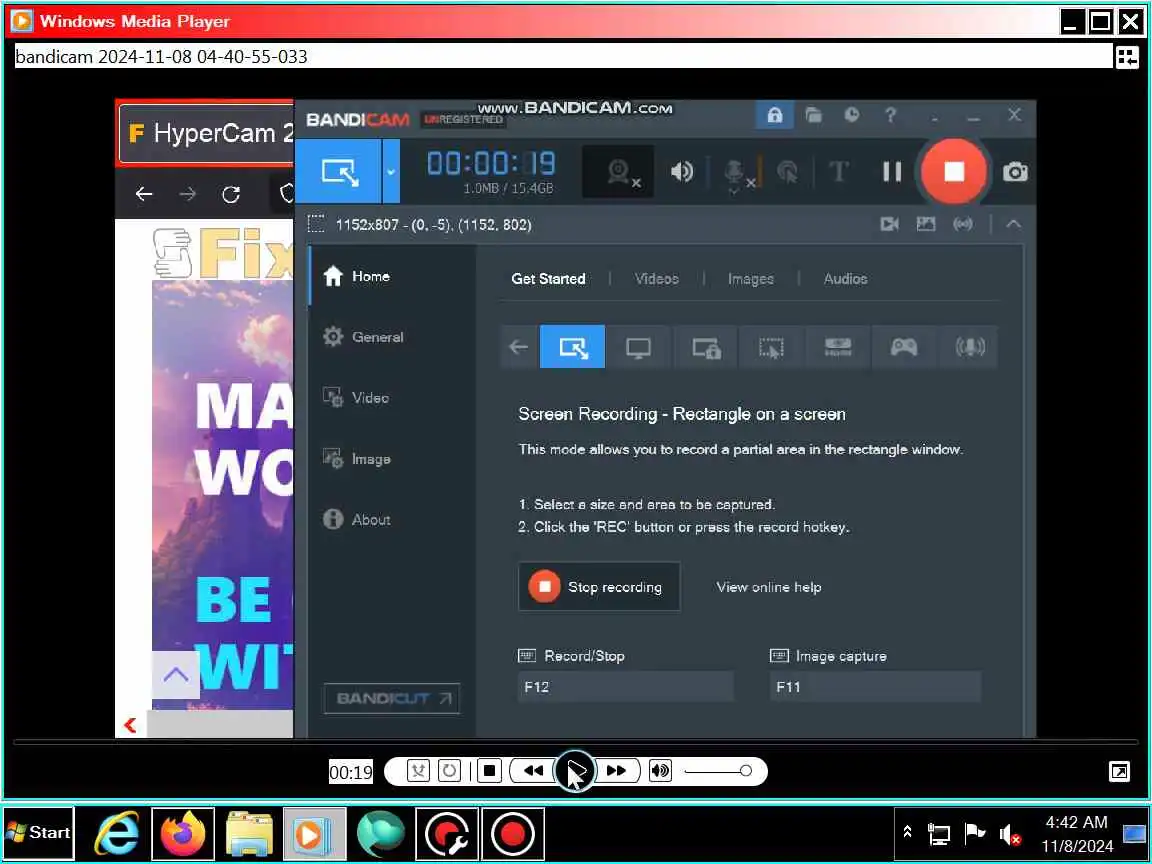Toggle the Bandicam speaker sound icon
1152x864 pixels.
pyautogui.click(x=682, y=172)
